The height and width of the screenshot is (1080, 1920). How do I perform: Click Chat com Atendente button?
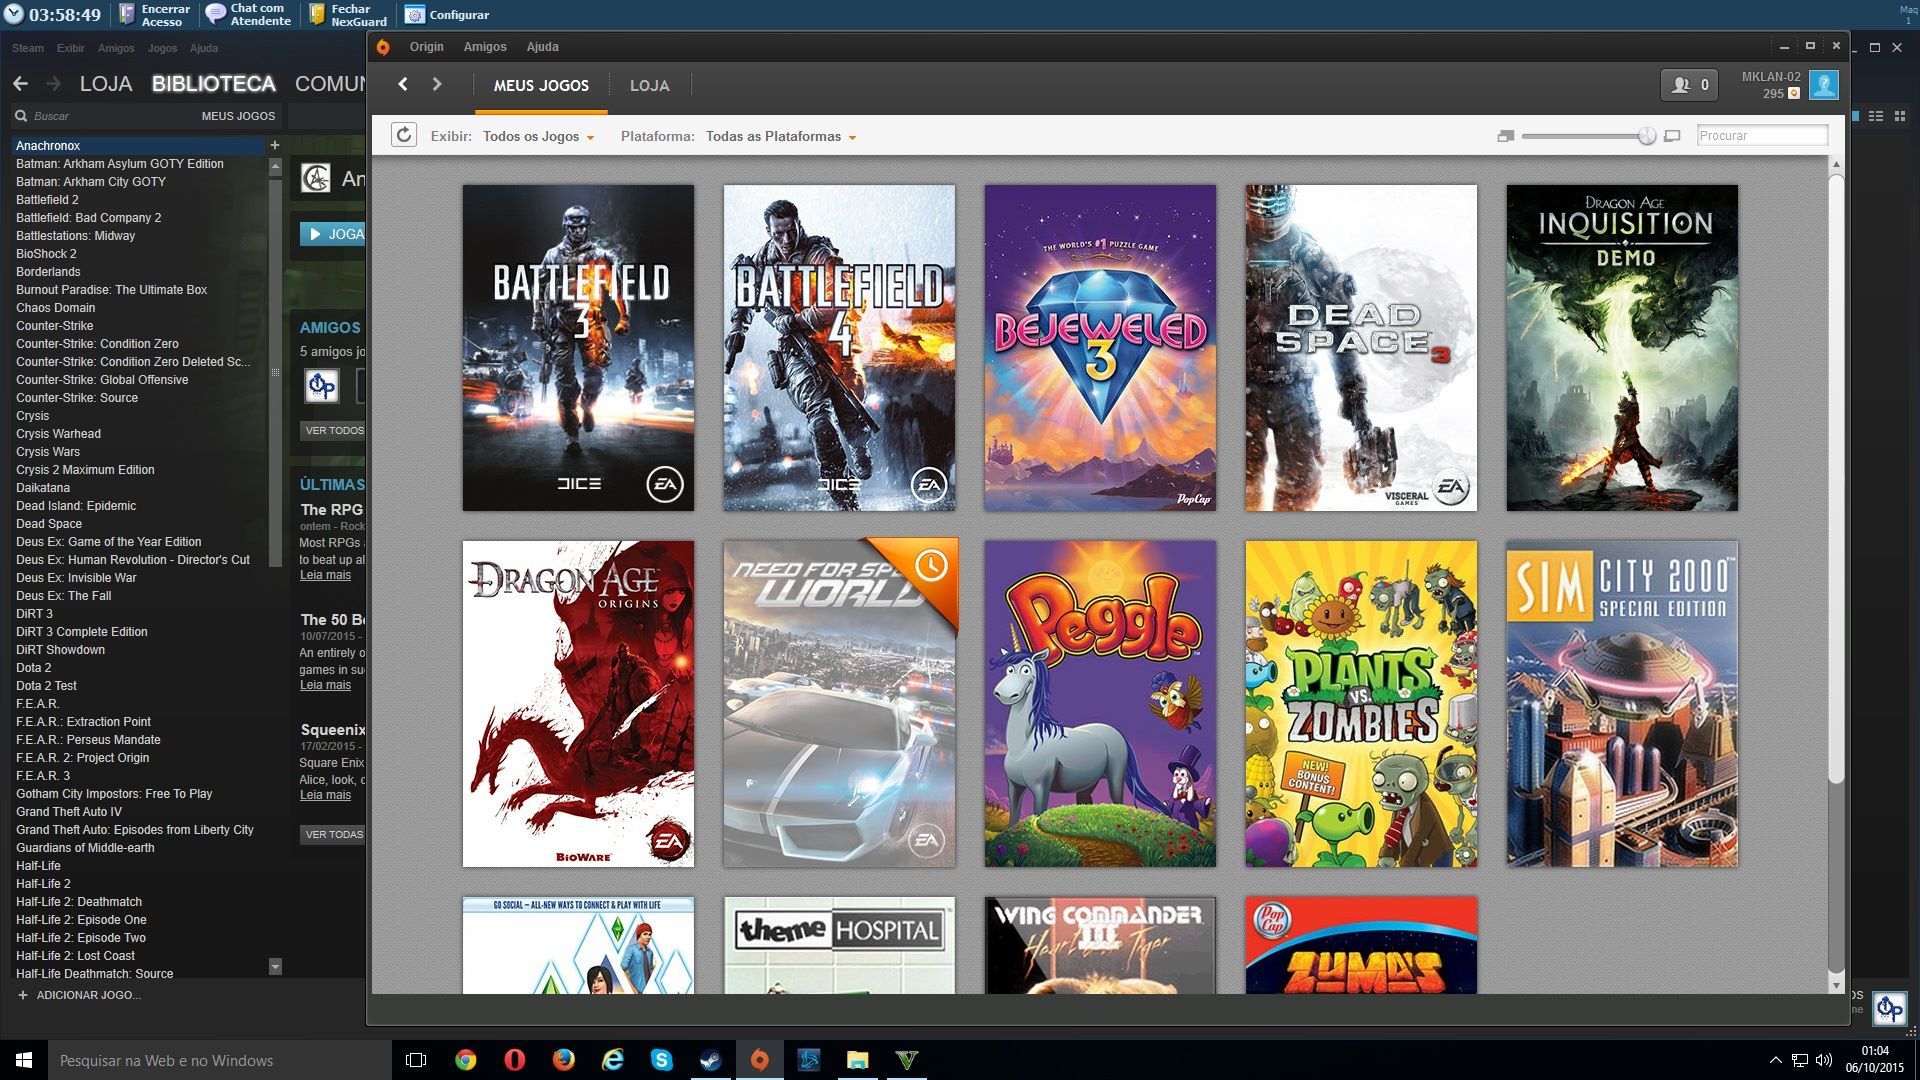[248, 14]
